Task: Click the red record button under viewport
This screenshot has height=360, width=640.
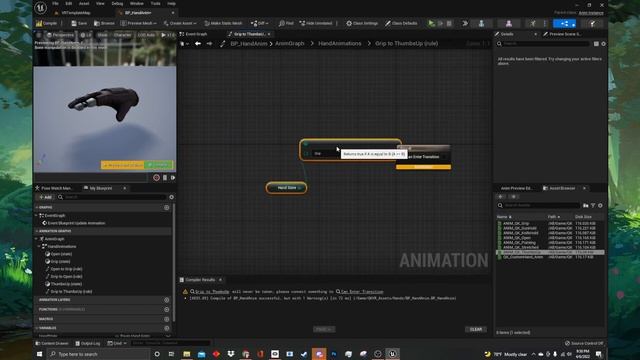Action: point(156,178)
